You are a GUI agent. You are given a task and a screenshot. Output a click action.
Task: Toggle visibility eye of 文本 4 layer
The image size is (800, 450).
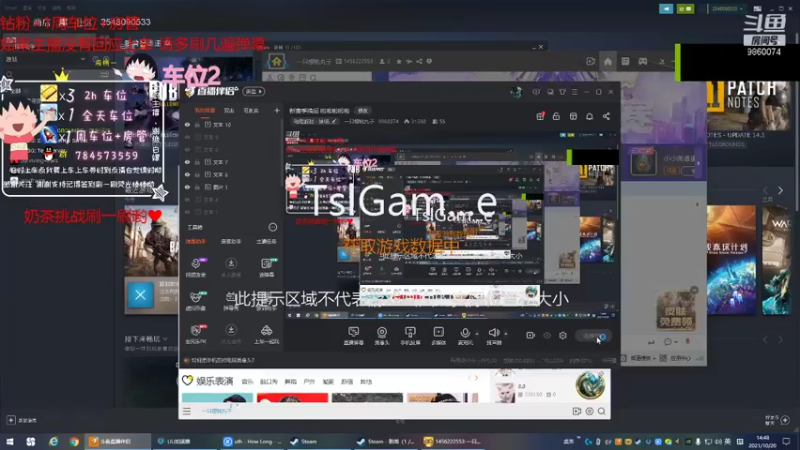(187, 199)
